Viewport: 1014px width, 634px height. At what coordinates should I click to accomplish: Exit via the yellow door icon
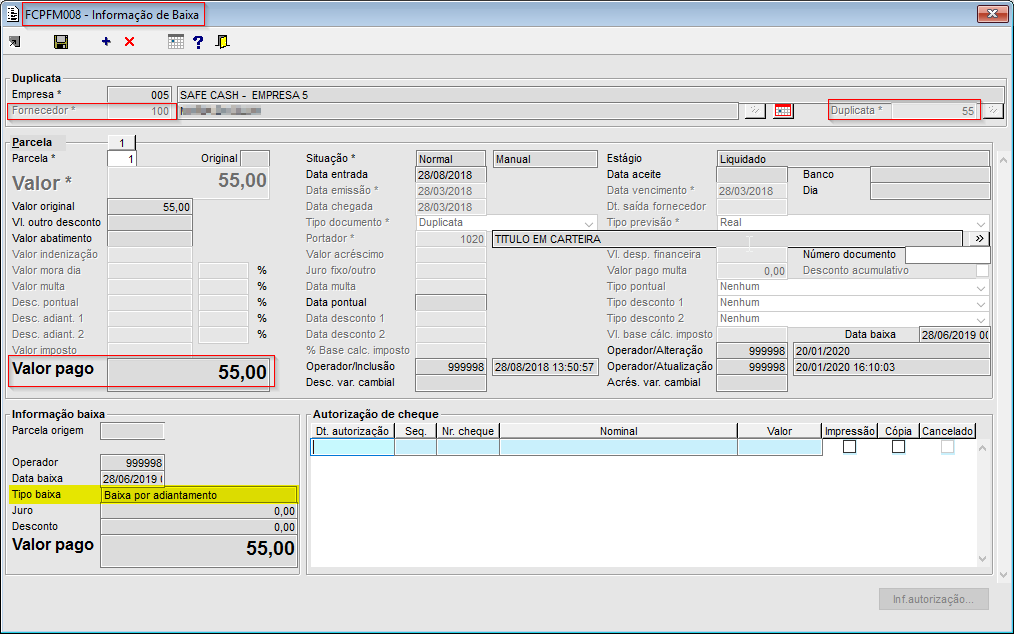tap(222, 42)
